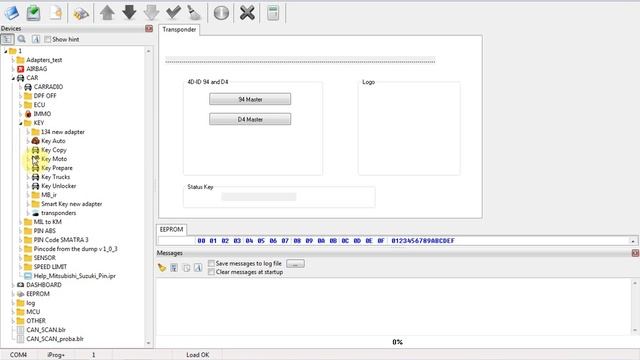
Task: Select the PIN Code SMATRA 3 folder
Action: coord(61,240)
